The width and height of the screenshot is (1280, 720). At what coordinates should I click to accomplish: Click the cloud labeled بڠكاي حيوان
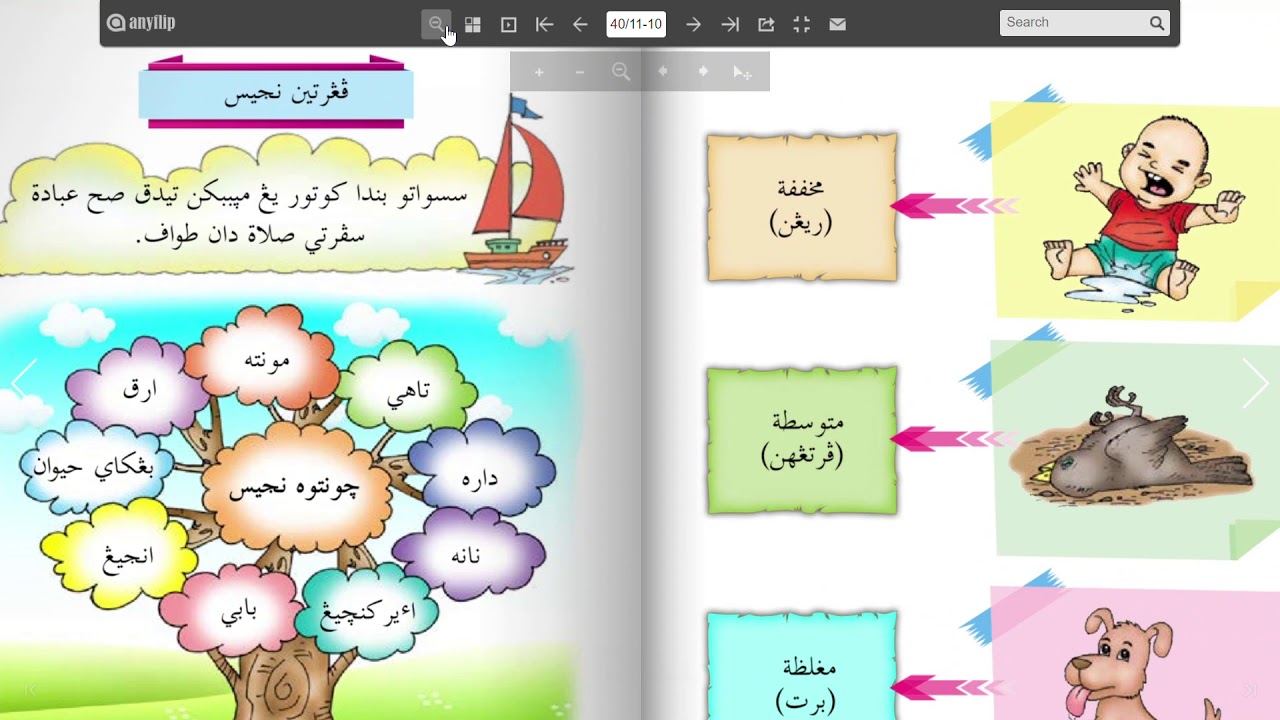(x=94, y=467)
